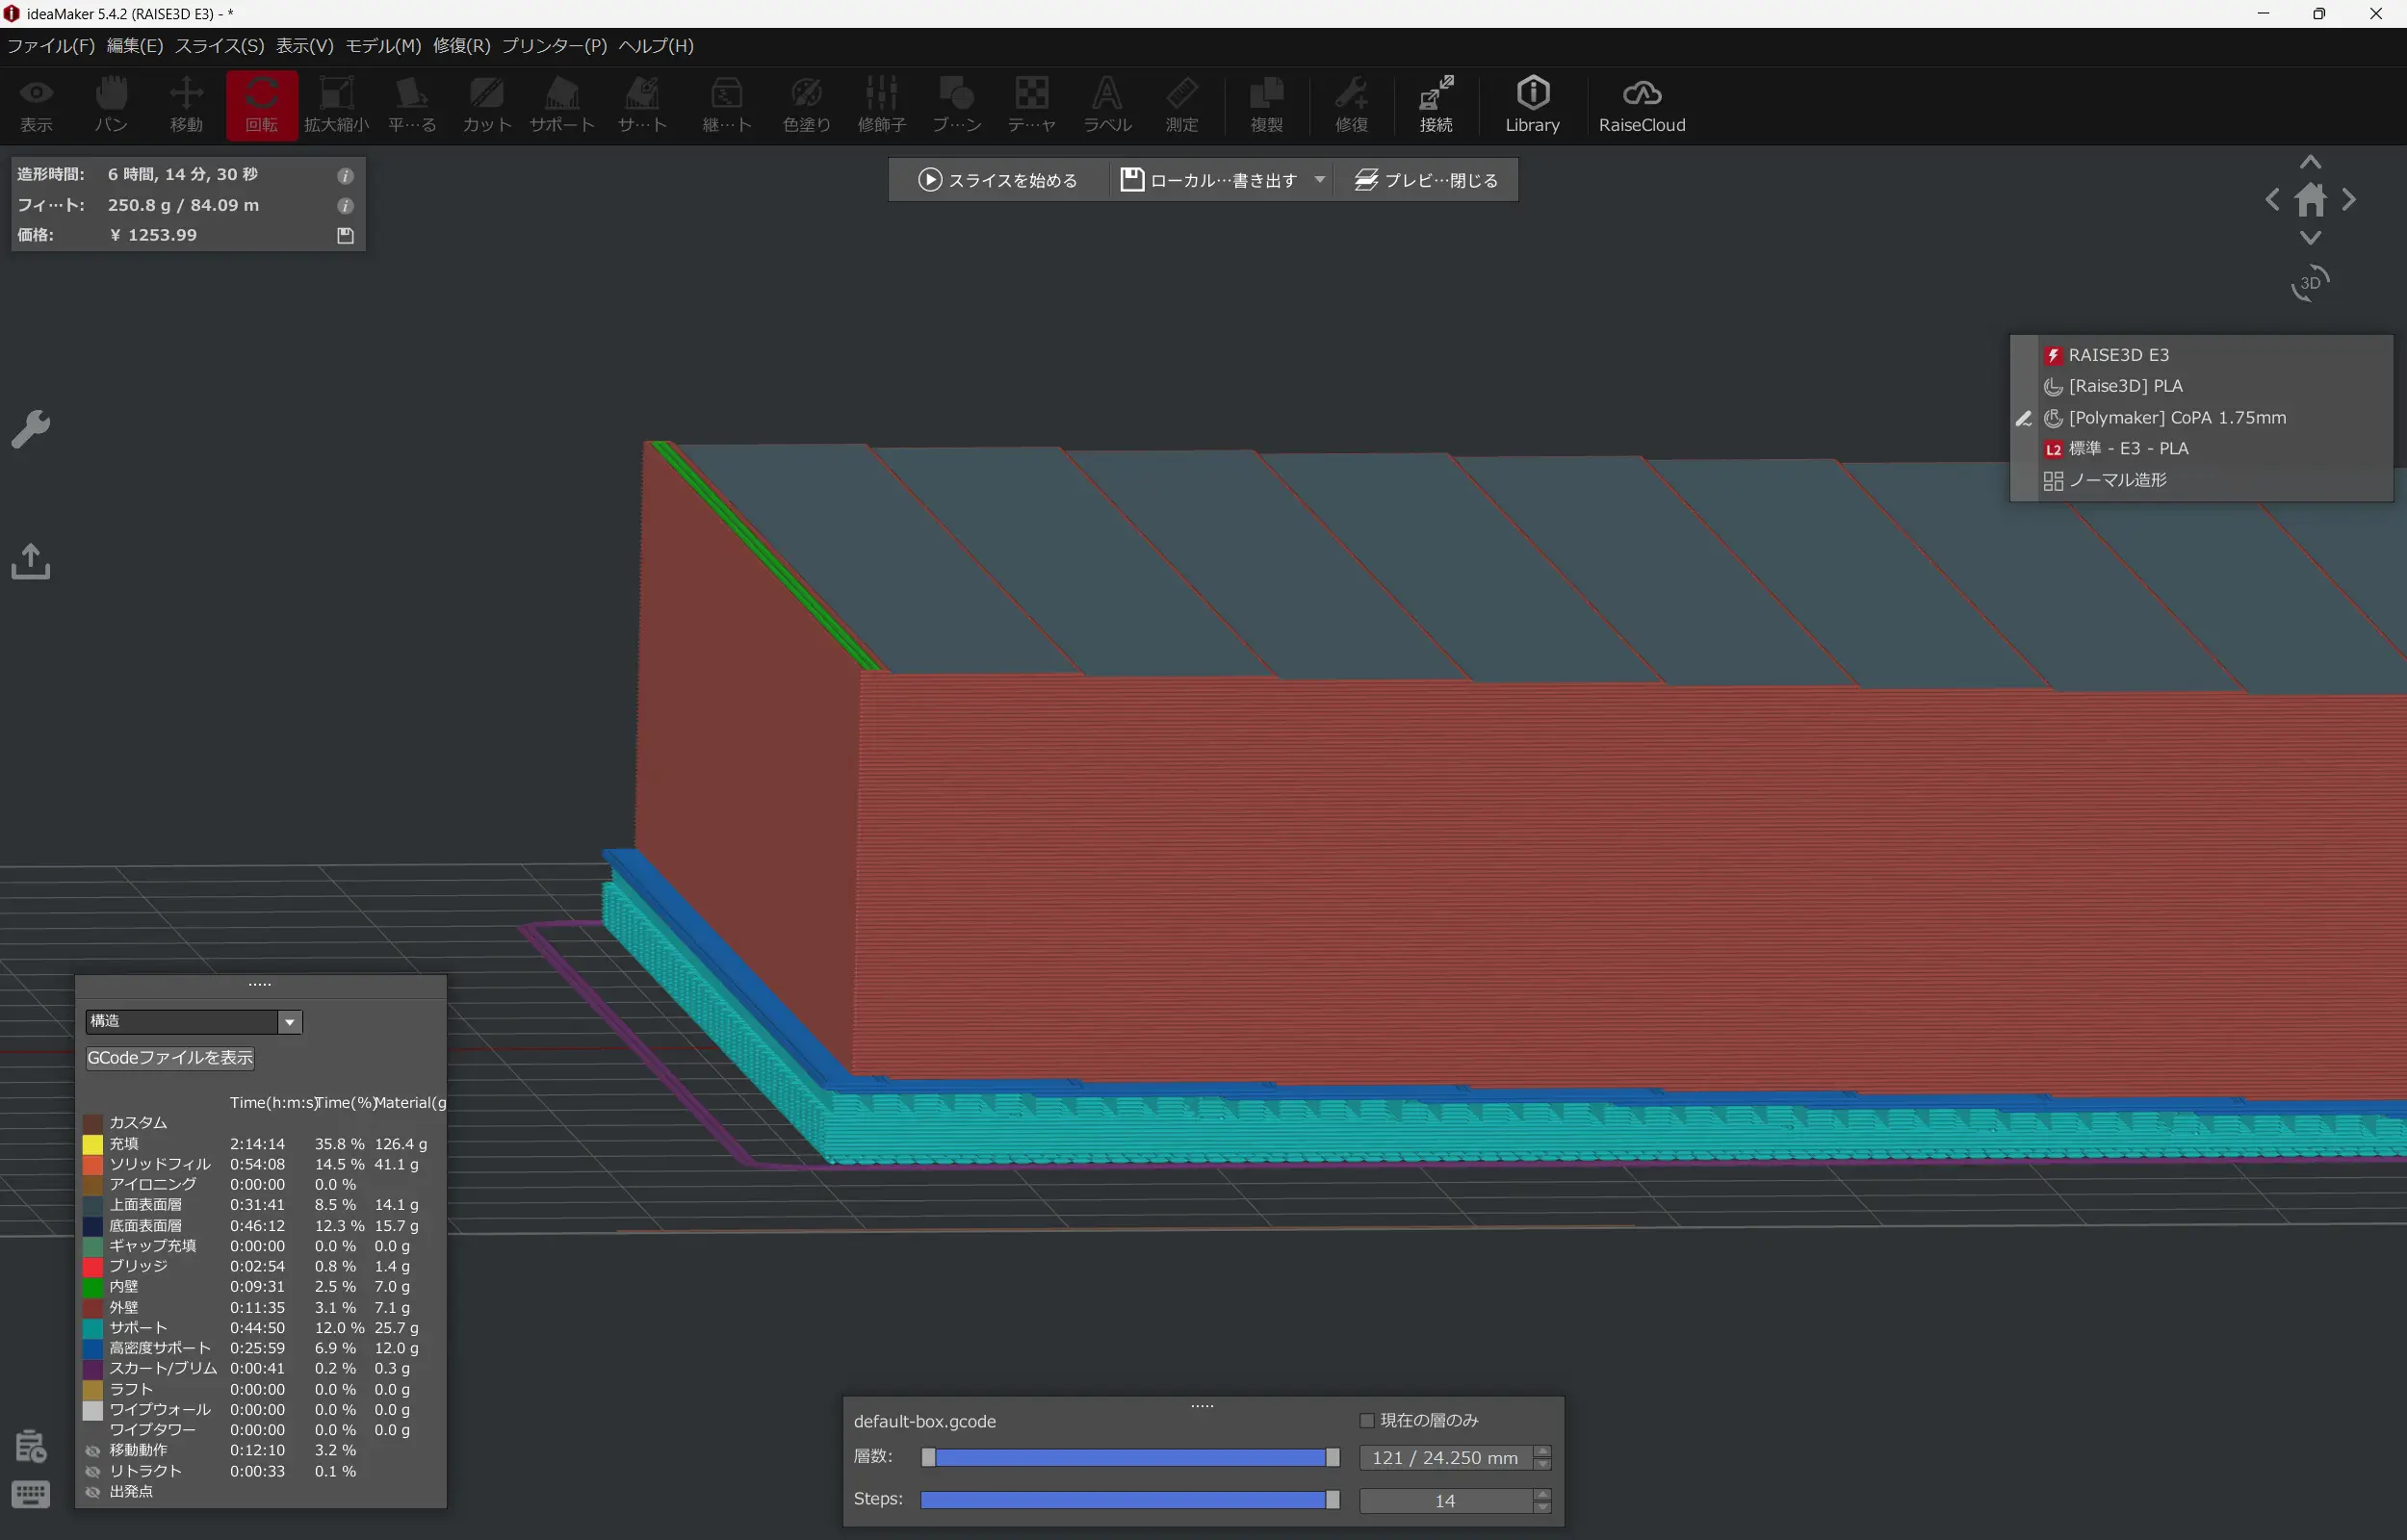Click the home view icon

click(x=2310, y=200)
